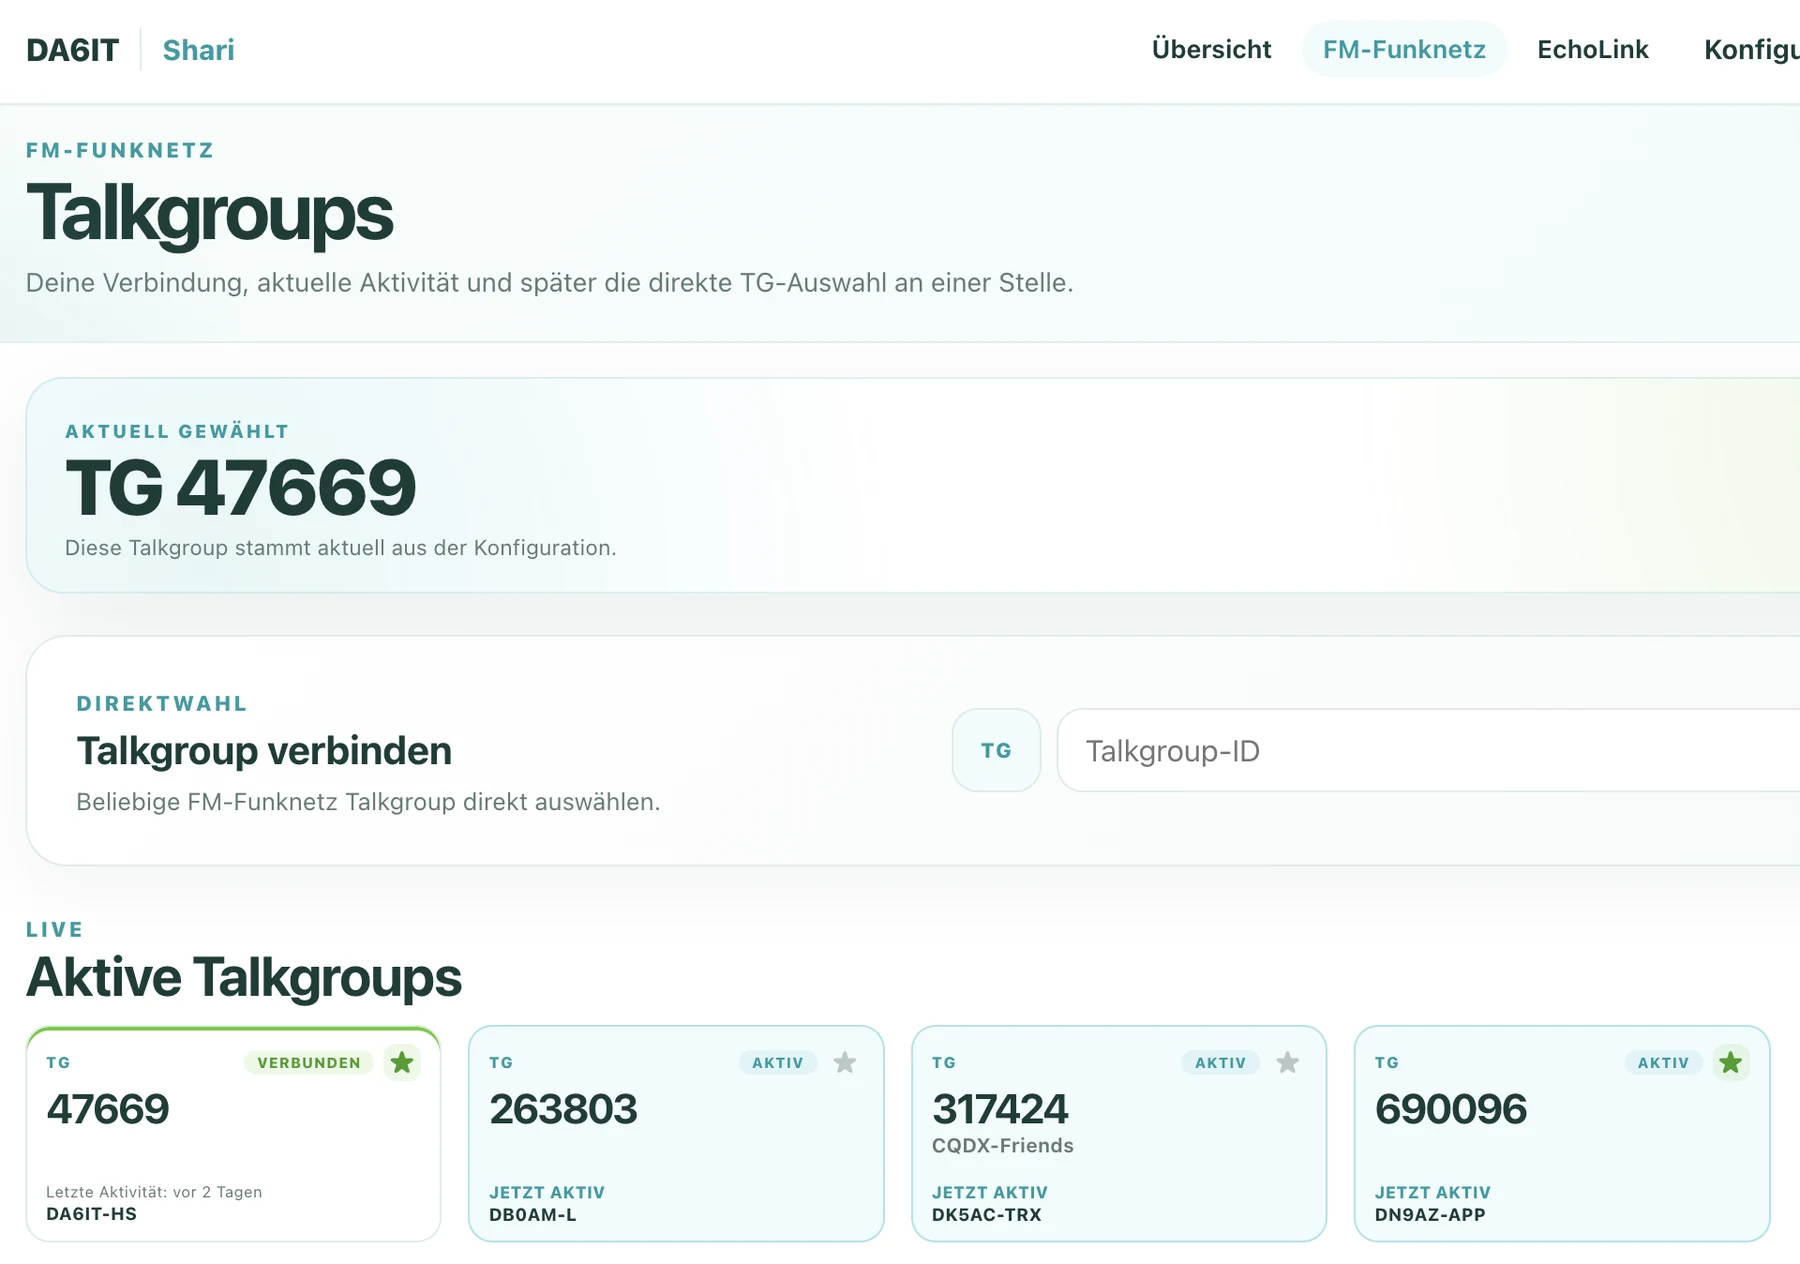This screenshot has height=1264, width=1800.
Task: Click the TG prefix badge by the input
Action: tap(996, 750)
